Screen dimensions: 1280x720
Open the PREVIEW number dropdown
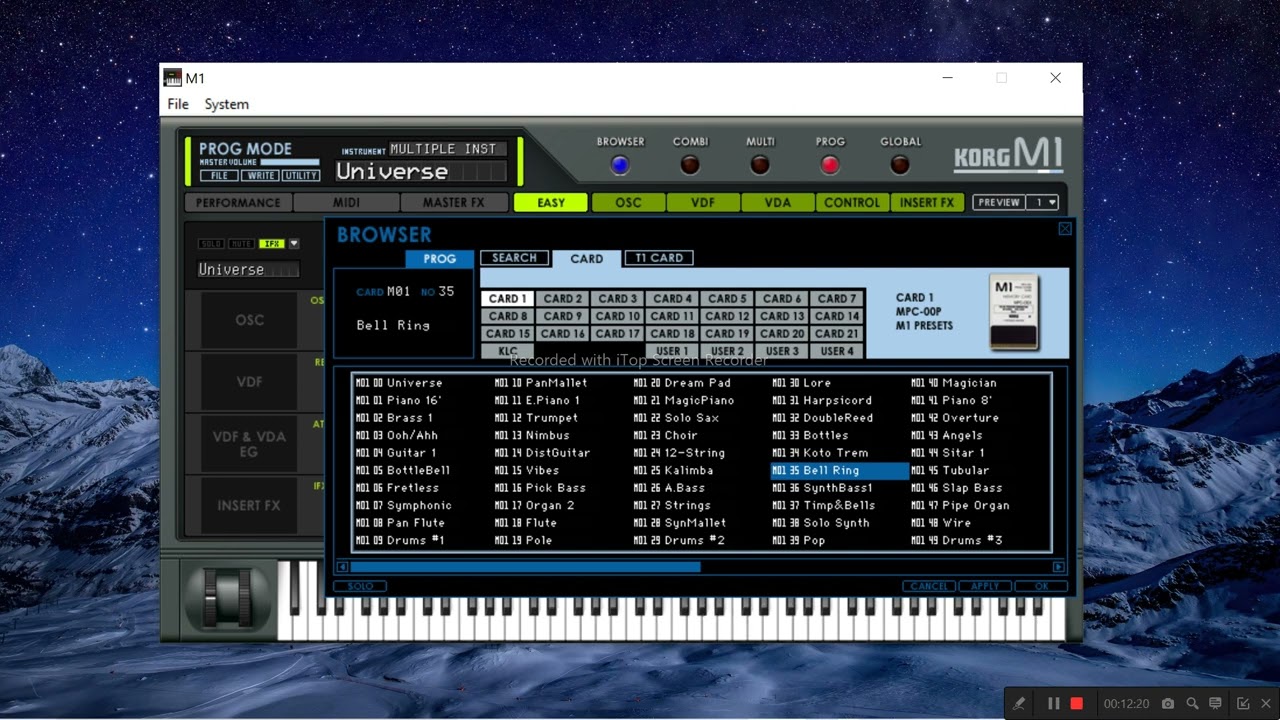tap(1045, 202)
